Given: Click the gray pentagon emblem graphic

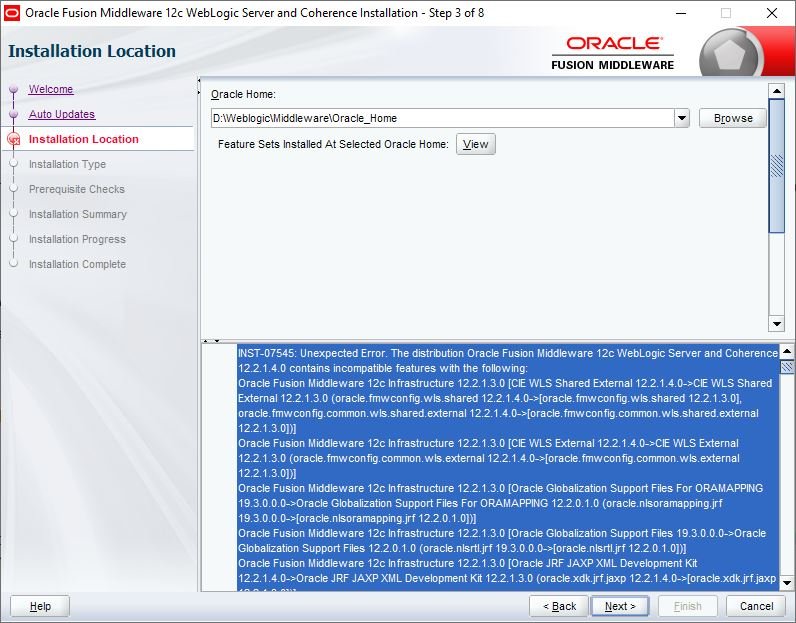Looking at the screenshot, I should click(x=731, y=54).
